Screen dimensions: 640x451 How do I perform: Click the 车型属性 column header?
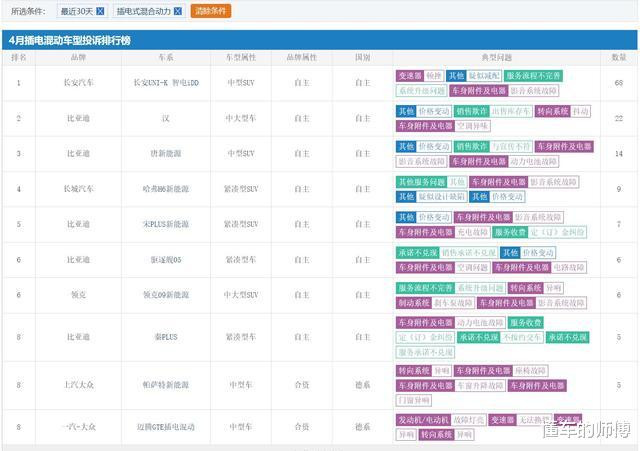241,58
